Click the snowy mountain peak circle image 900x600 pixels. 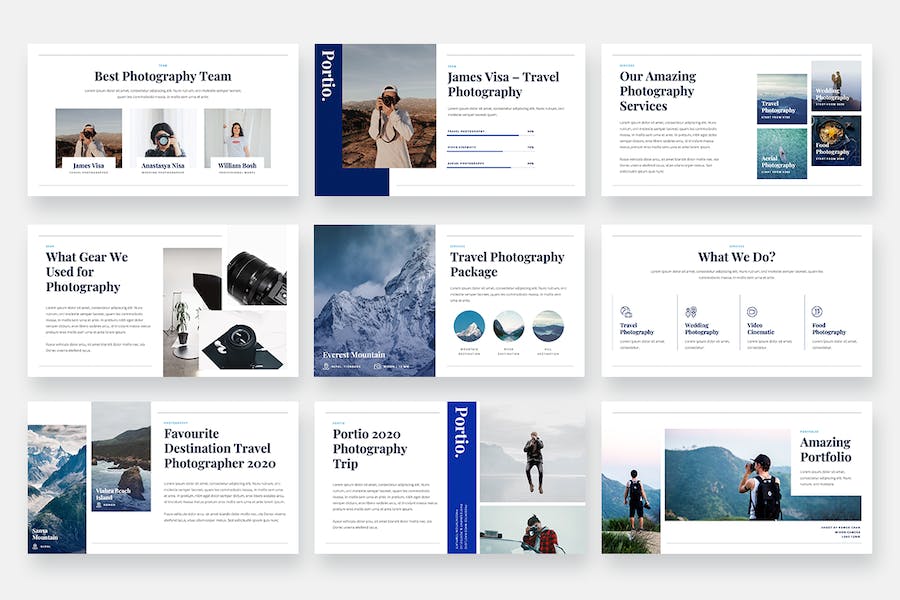click(469, 325)
